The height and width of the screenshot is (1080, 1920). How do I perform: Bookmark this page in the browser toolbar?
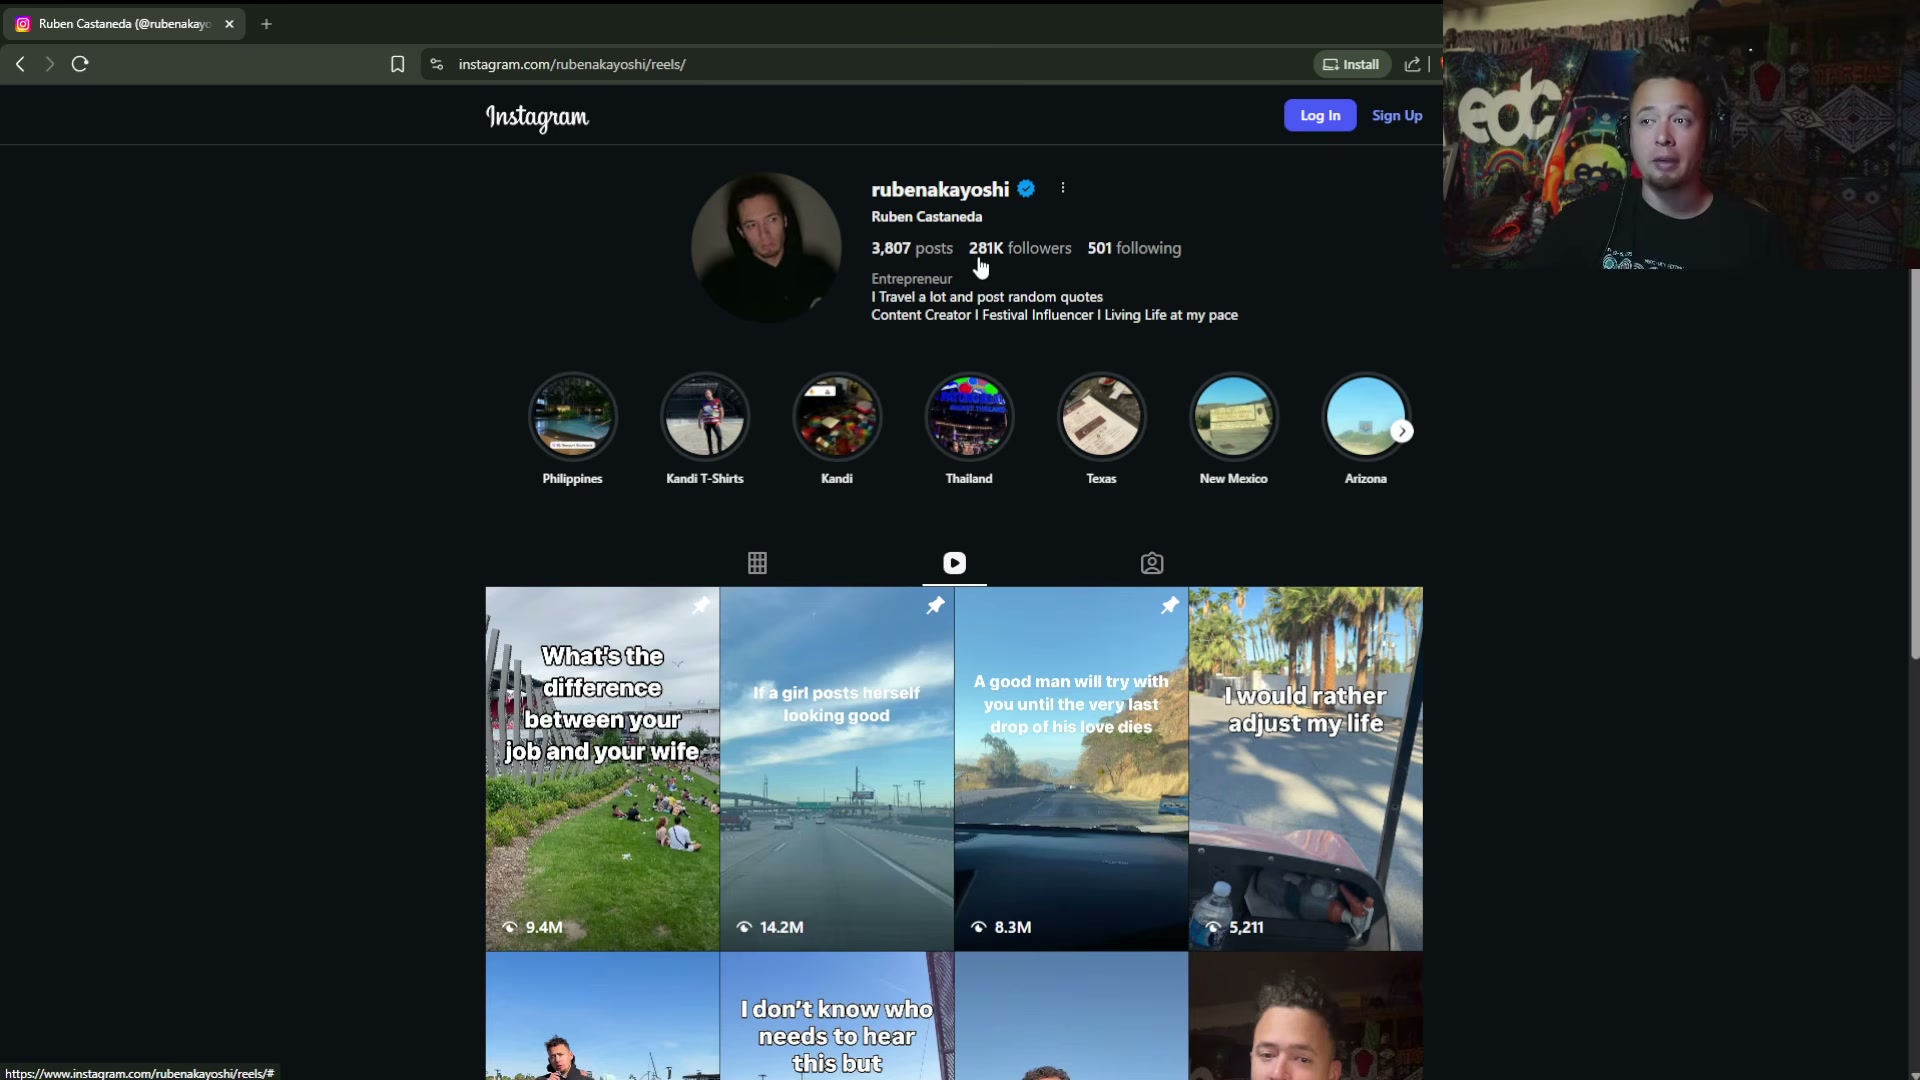[397, 64]
